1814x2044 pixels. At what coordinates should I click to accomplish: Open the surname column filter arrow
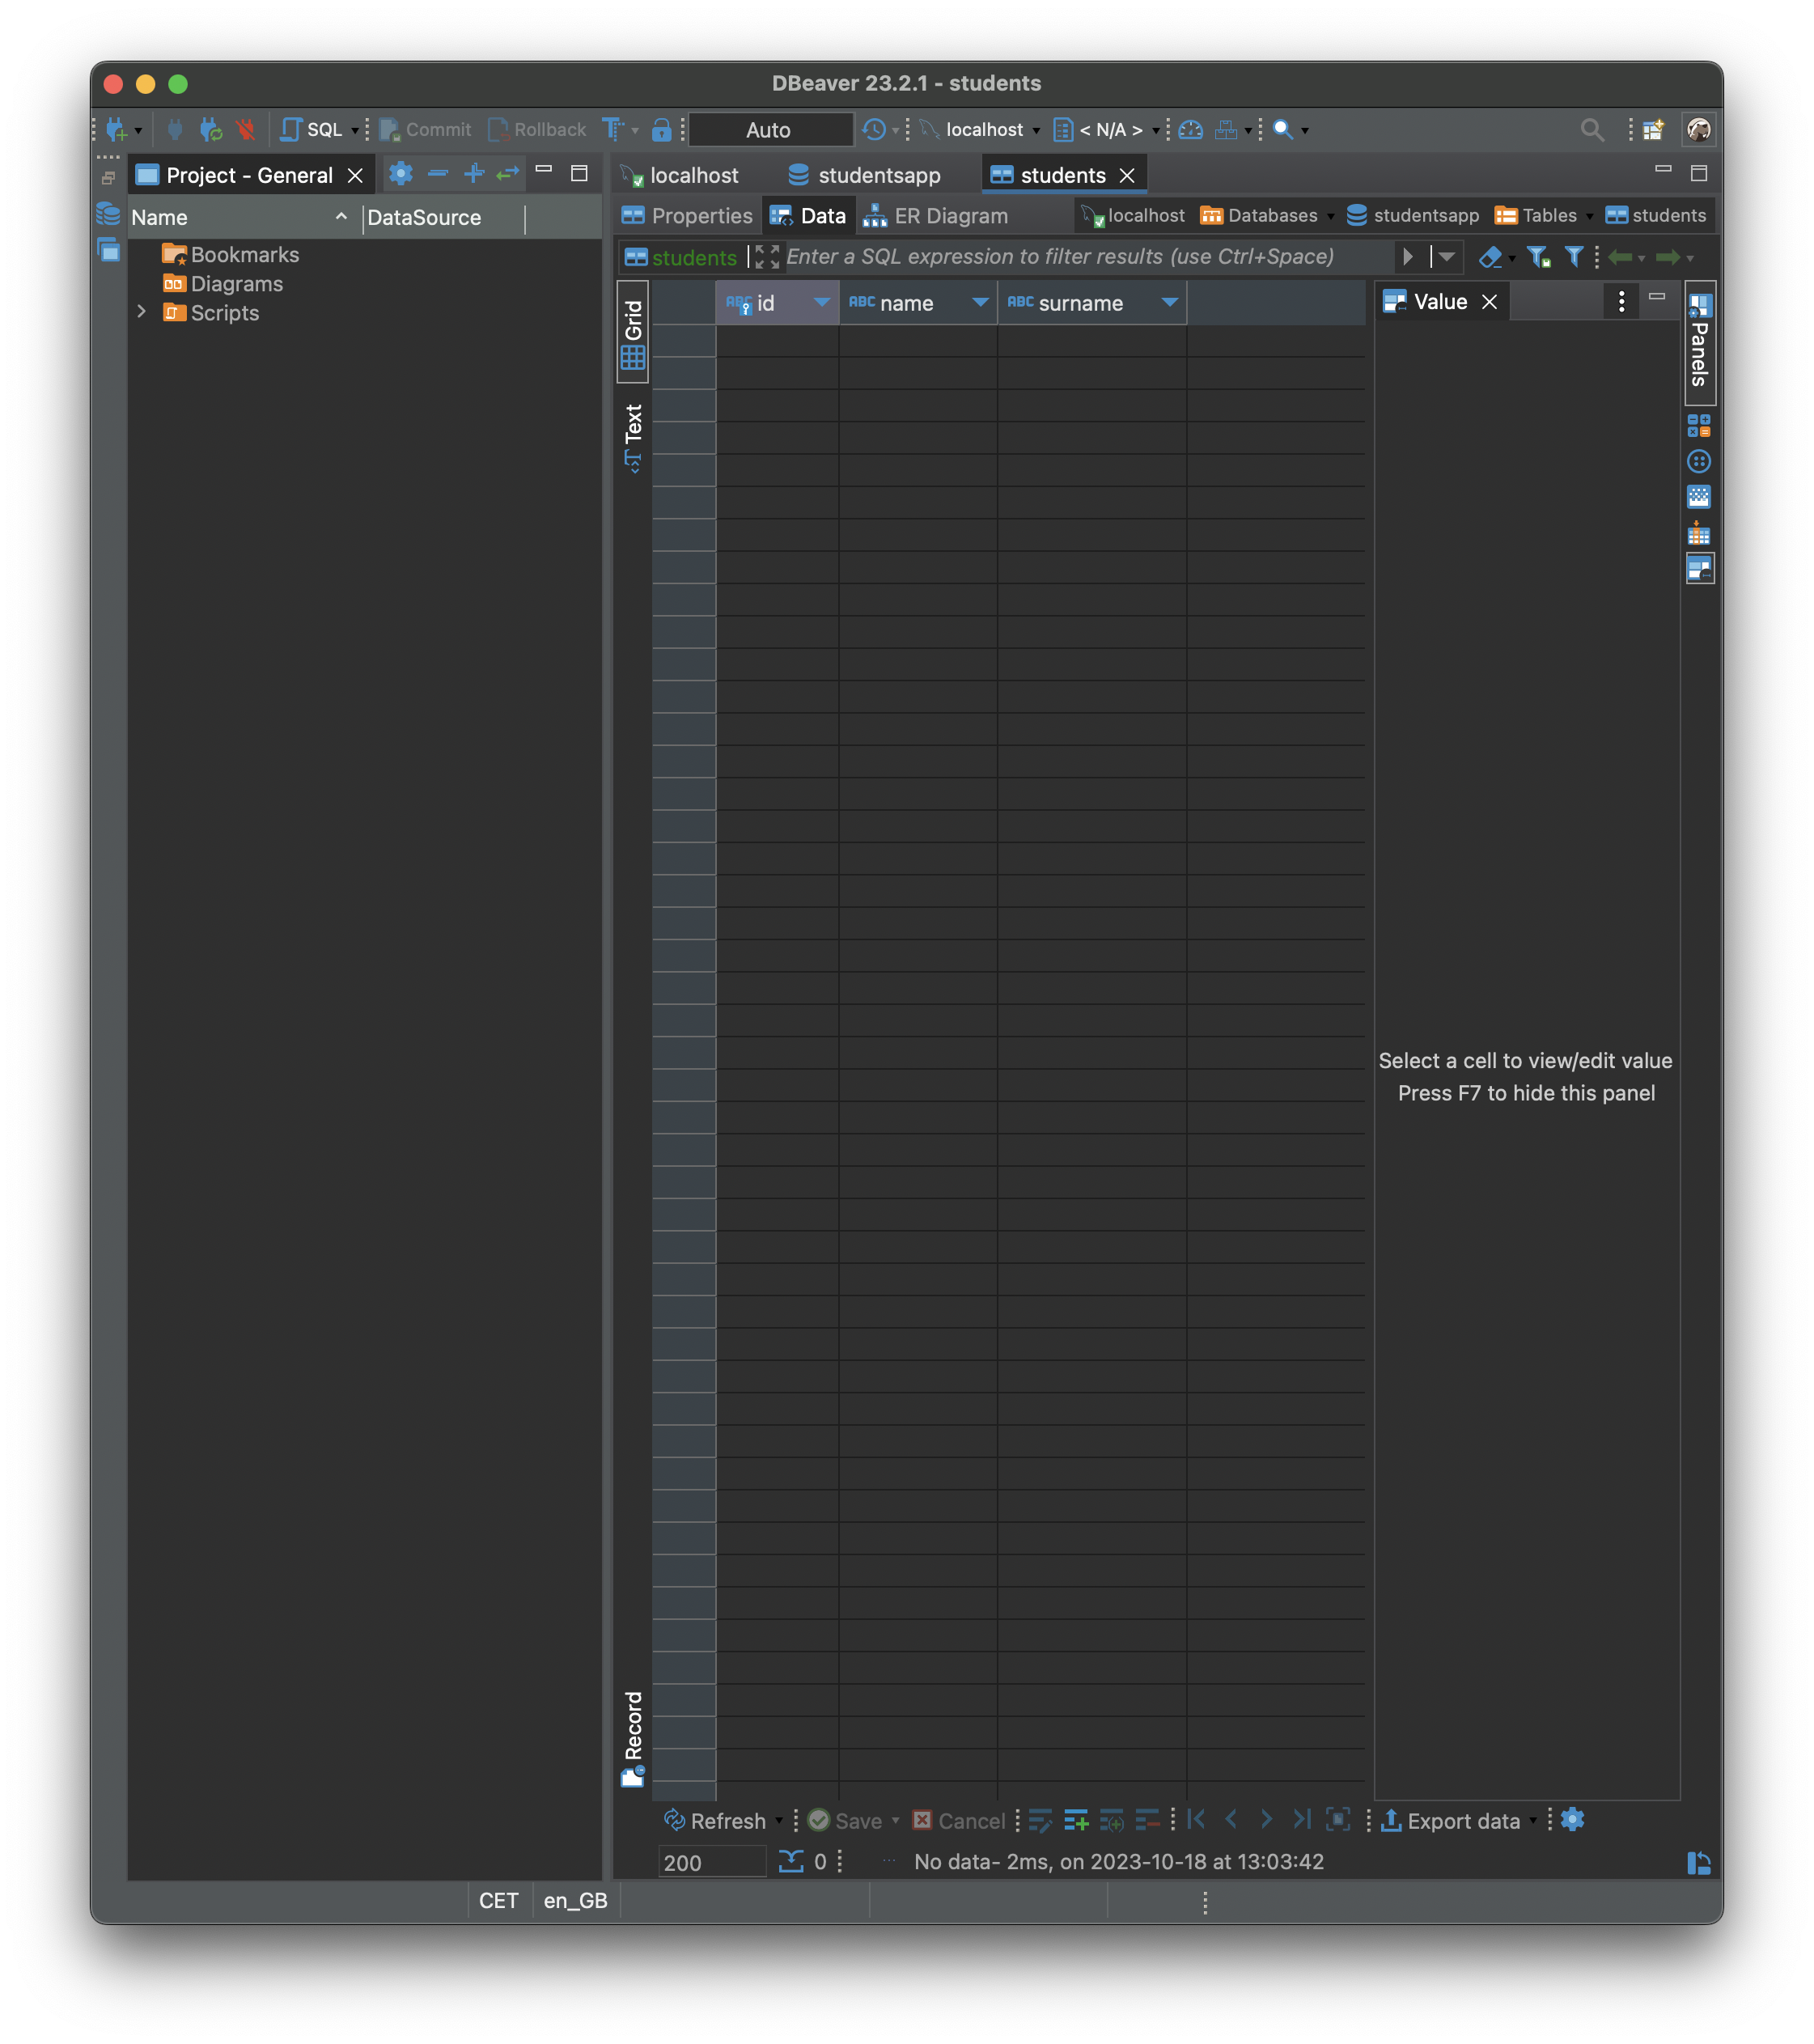pos(1170,302)
